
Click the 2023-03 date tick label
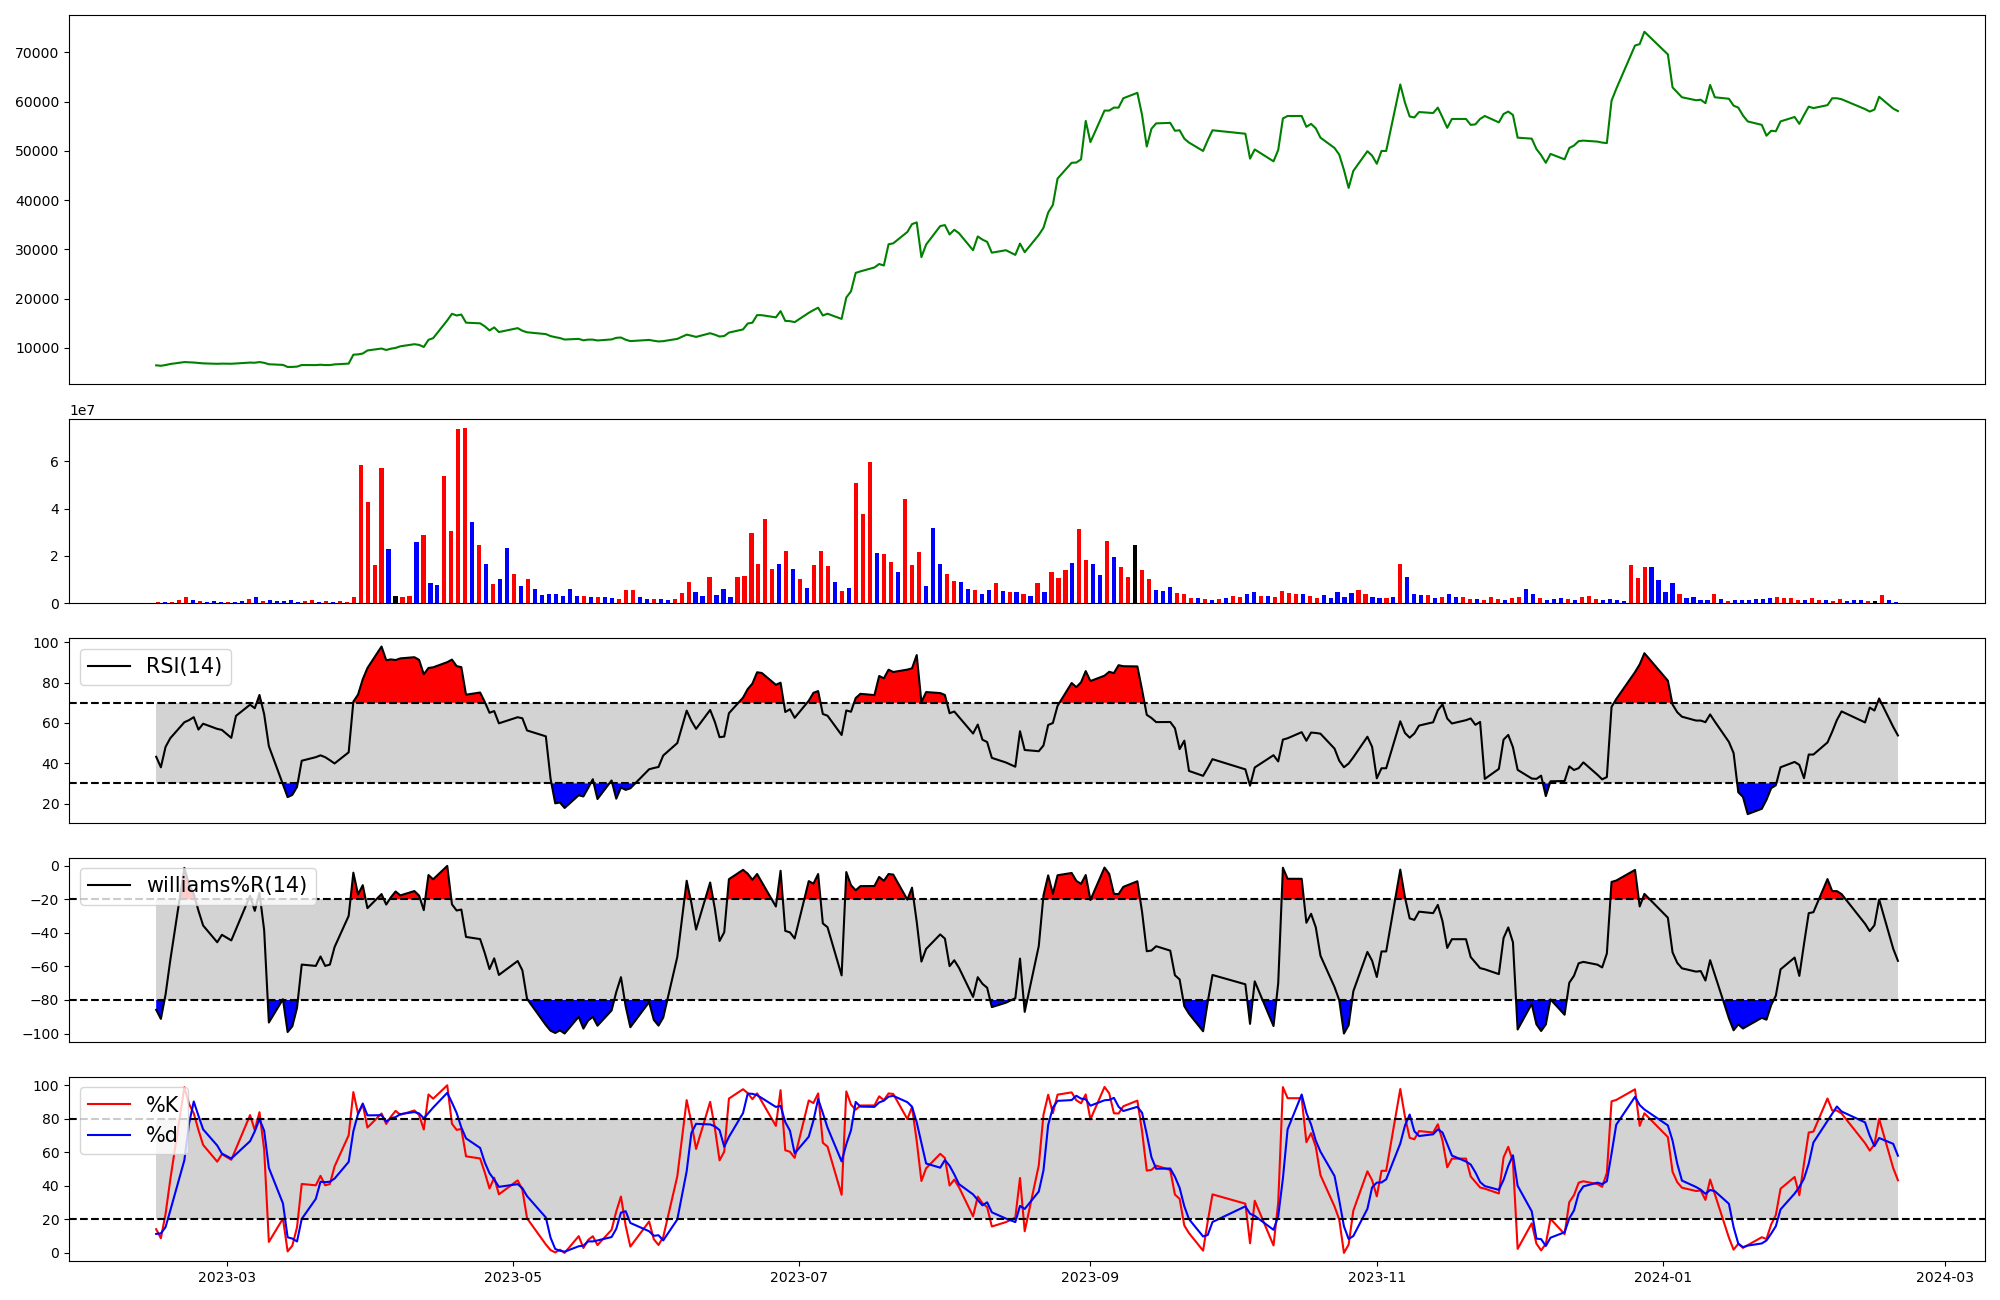coord(227,1277)
